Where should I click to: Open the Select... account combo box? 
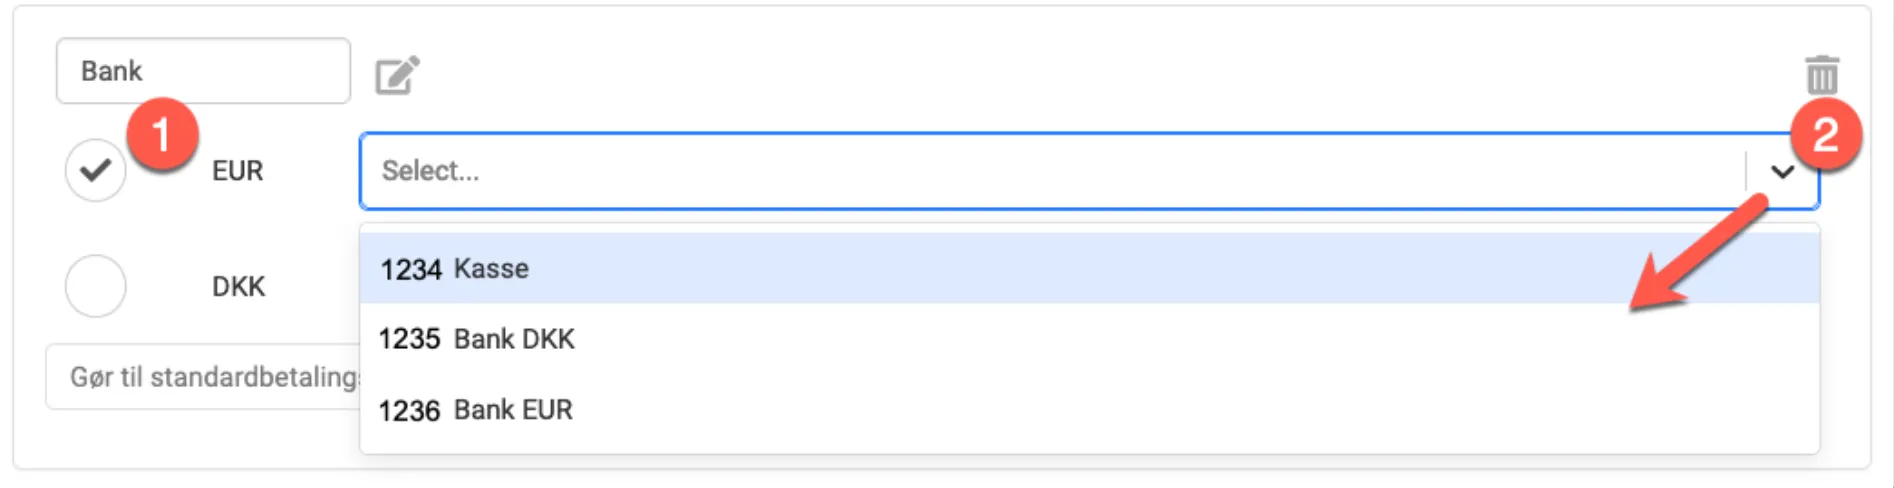point(1050,171)
